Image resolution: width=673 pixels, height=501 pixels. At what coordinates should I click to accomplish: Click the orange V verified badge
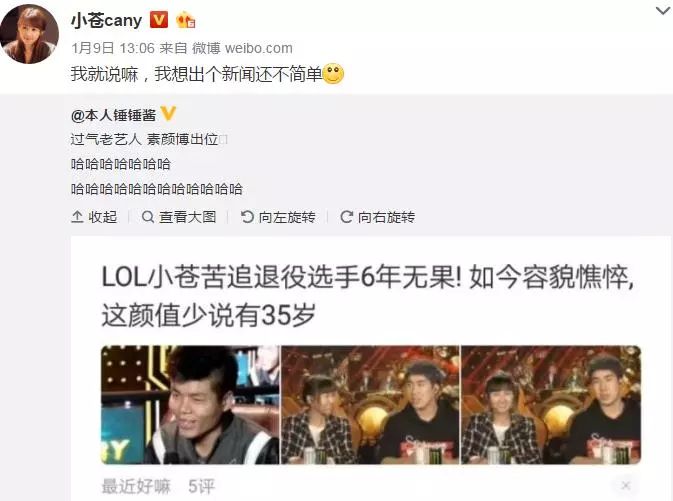point(159,20)
